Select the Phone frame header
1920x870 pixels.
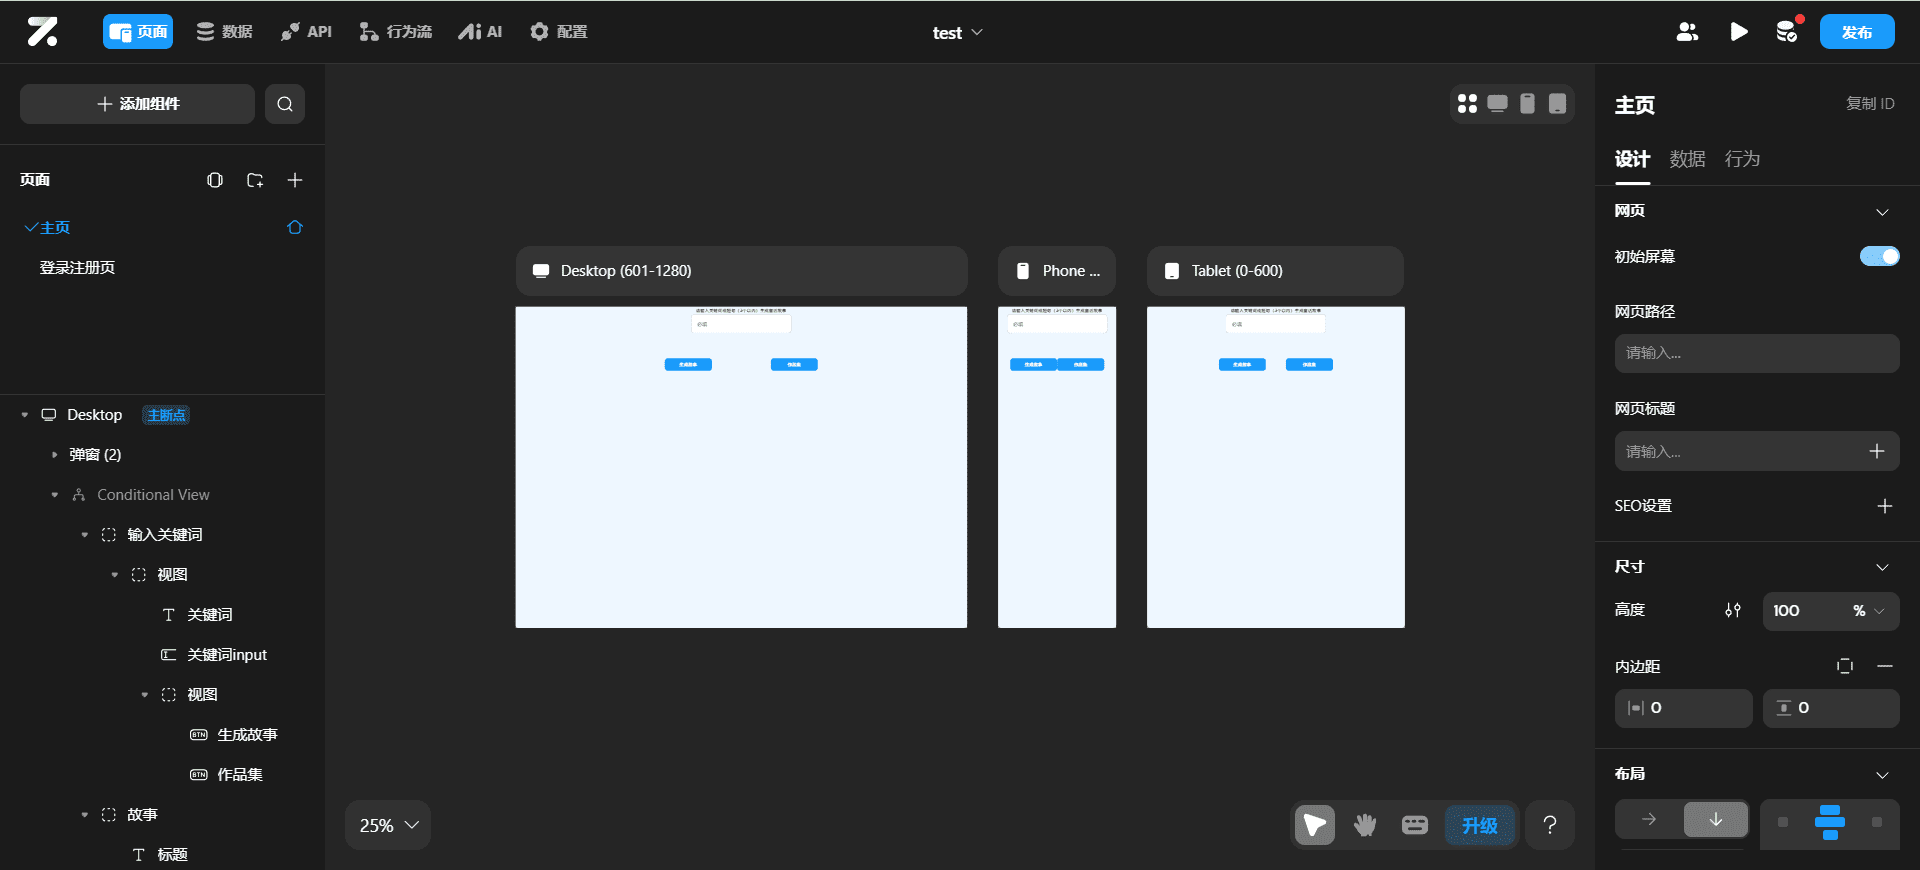(x=1057, y=271)
